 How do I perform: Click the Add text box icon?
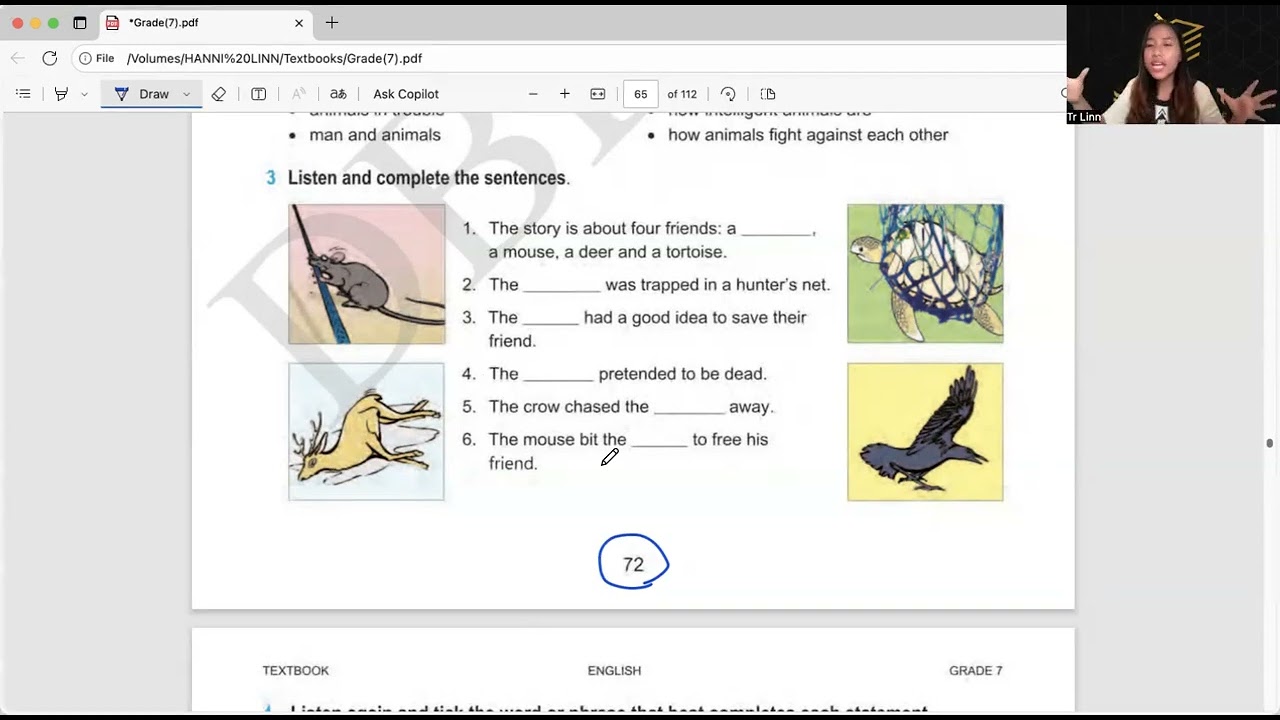pyautogui.click(x=258, y=94)
